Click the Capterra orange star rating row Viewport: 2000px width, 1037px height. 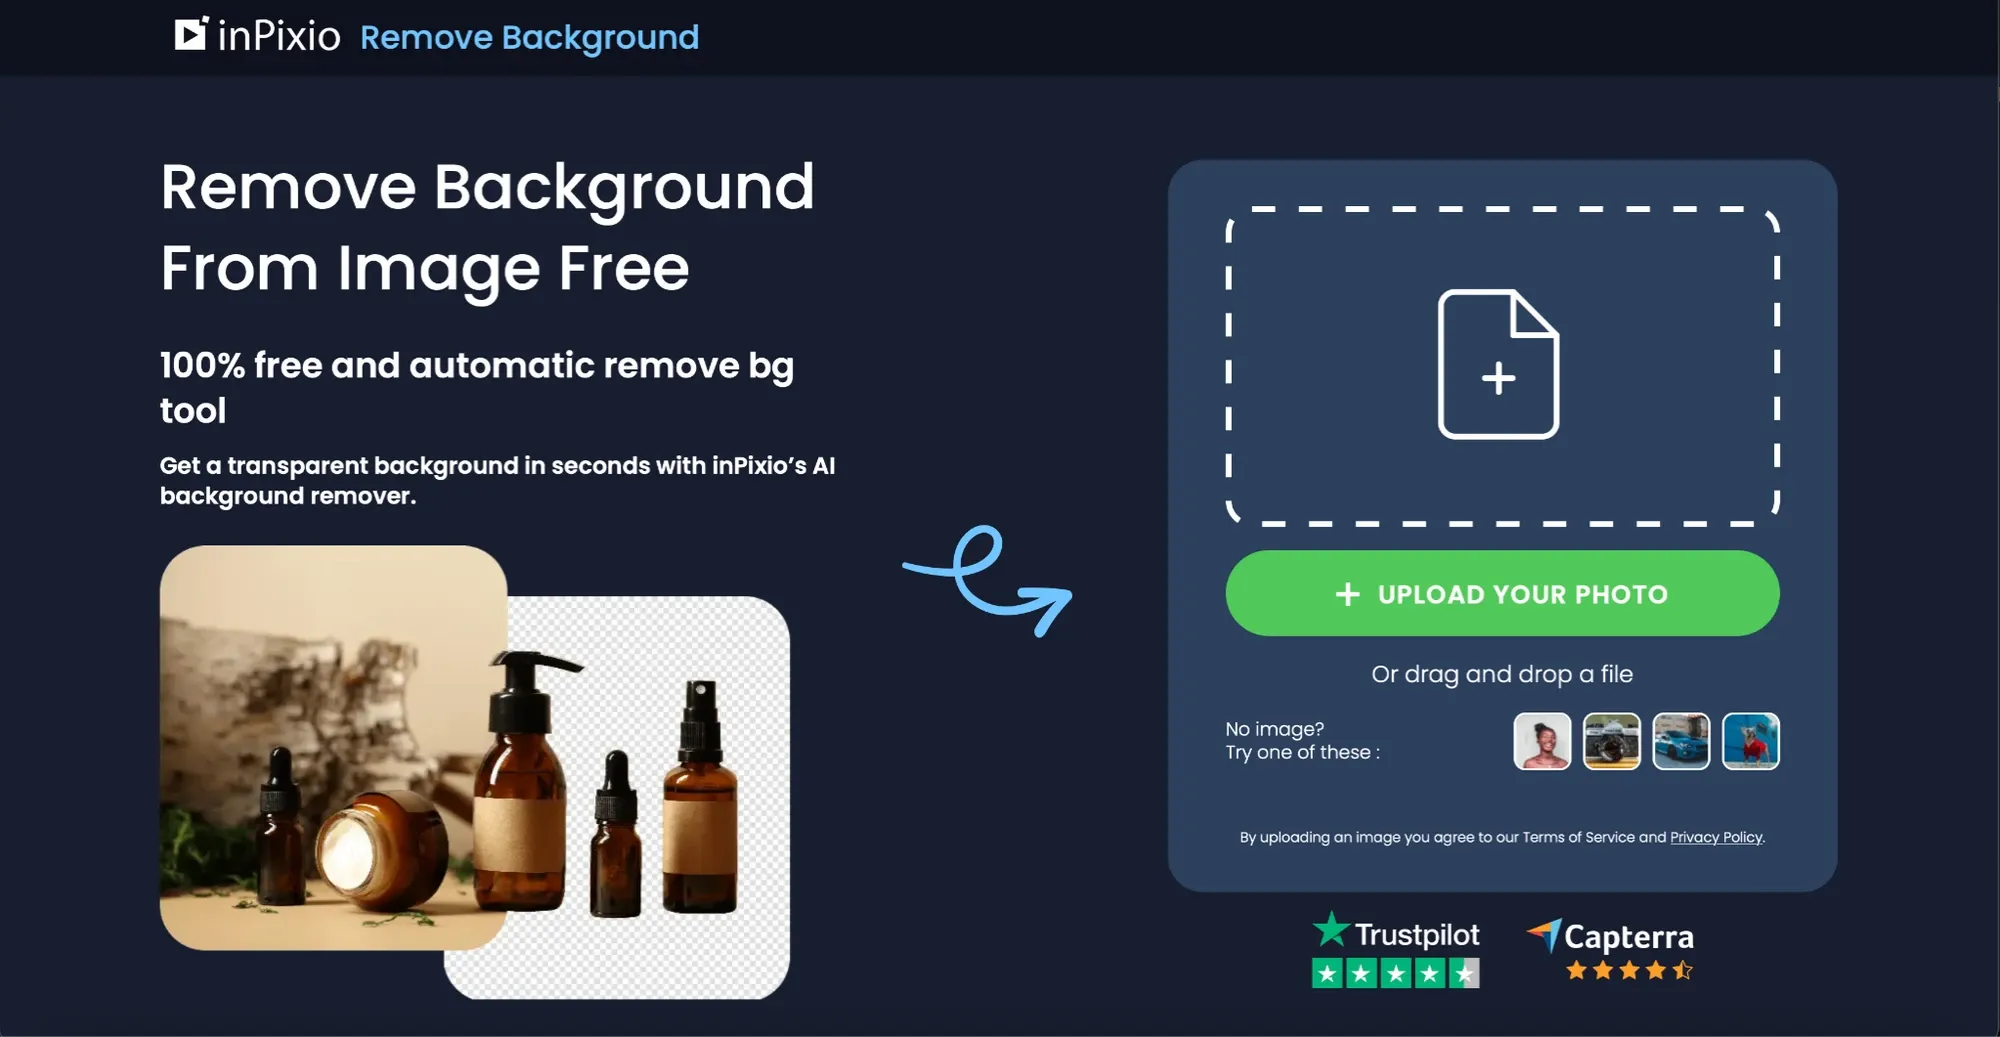coord(1630,970)
